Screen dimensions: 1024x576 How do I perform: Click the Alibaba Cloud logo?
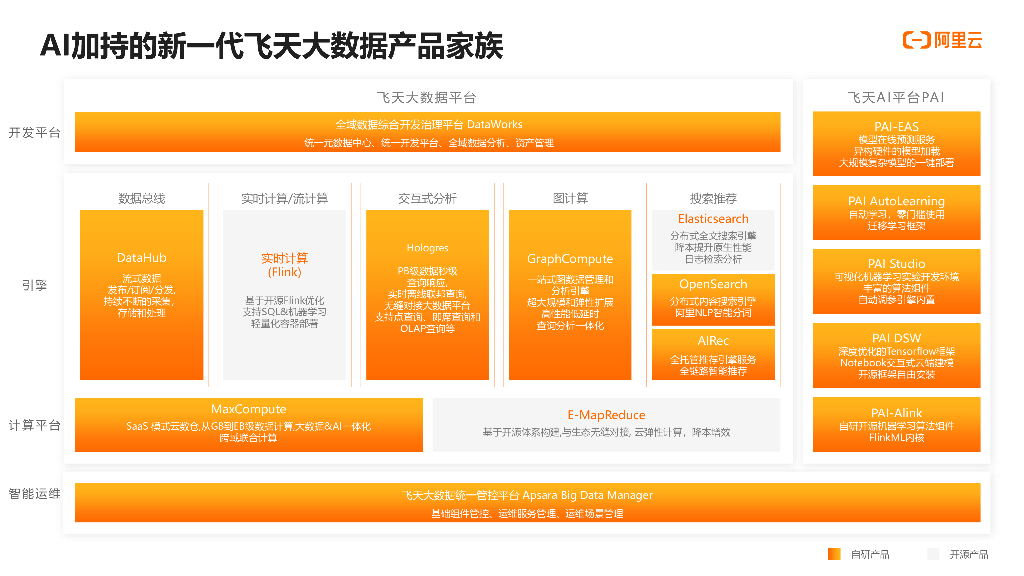click(x=942, y=40)
